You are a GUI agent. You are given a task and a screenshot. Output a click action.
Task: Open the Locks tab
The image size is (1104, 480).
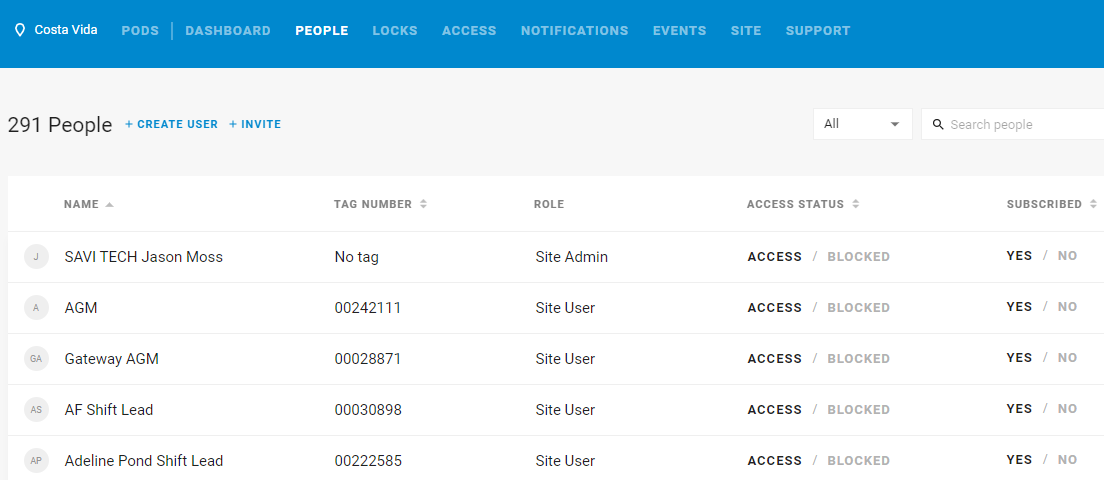395,31
